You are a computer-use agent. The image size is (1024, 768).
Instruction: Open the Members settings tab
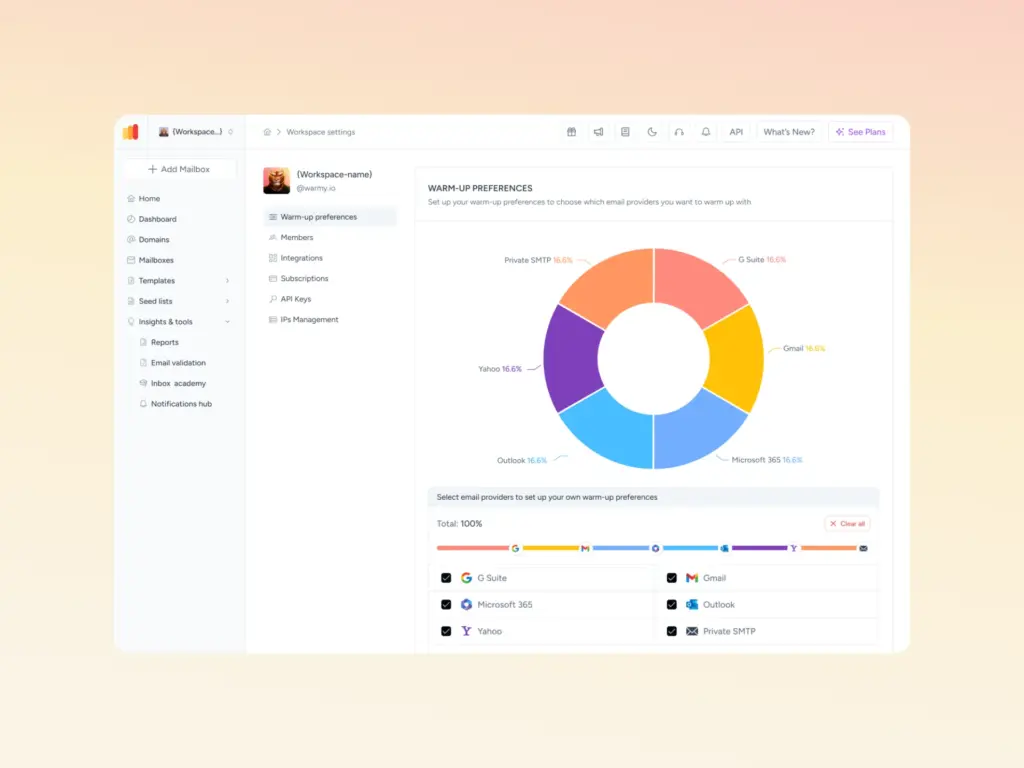(296, 238)
